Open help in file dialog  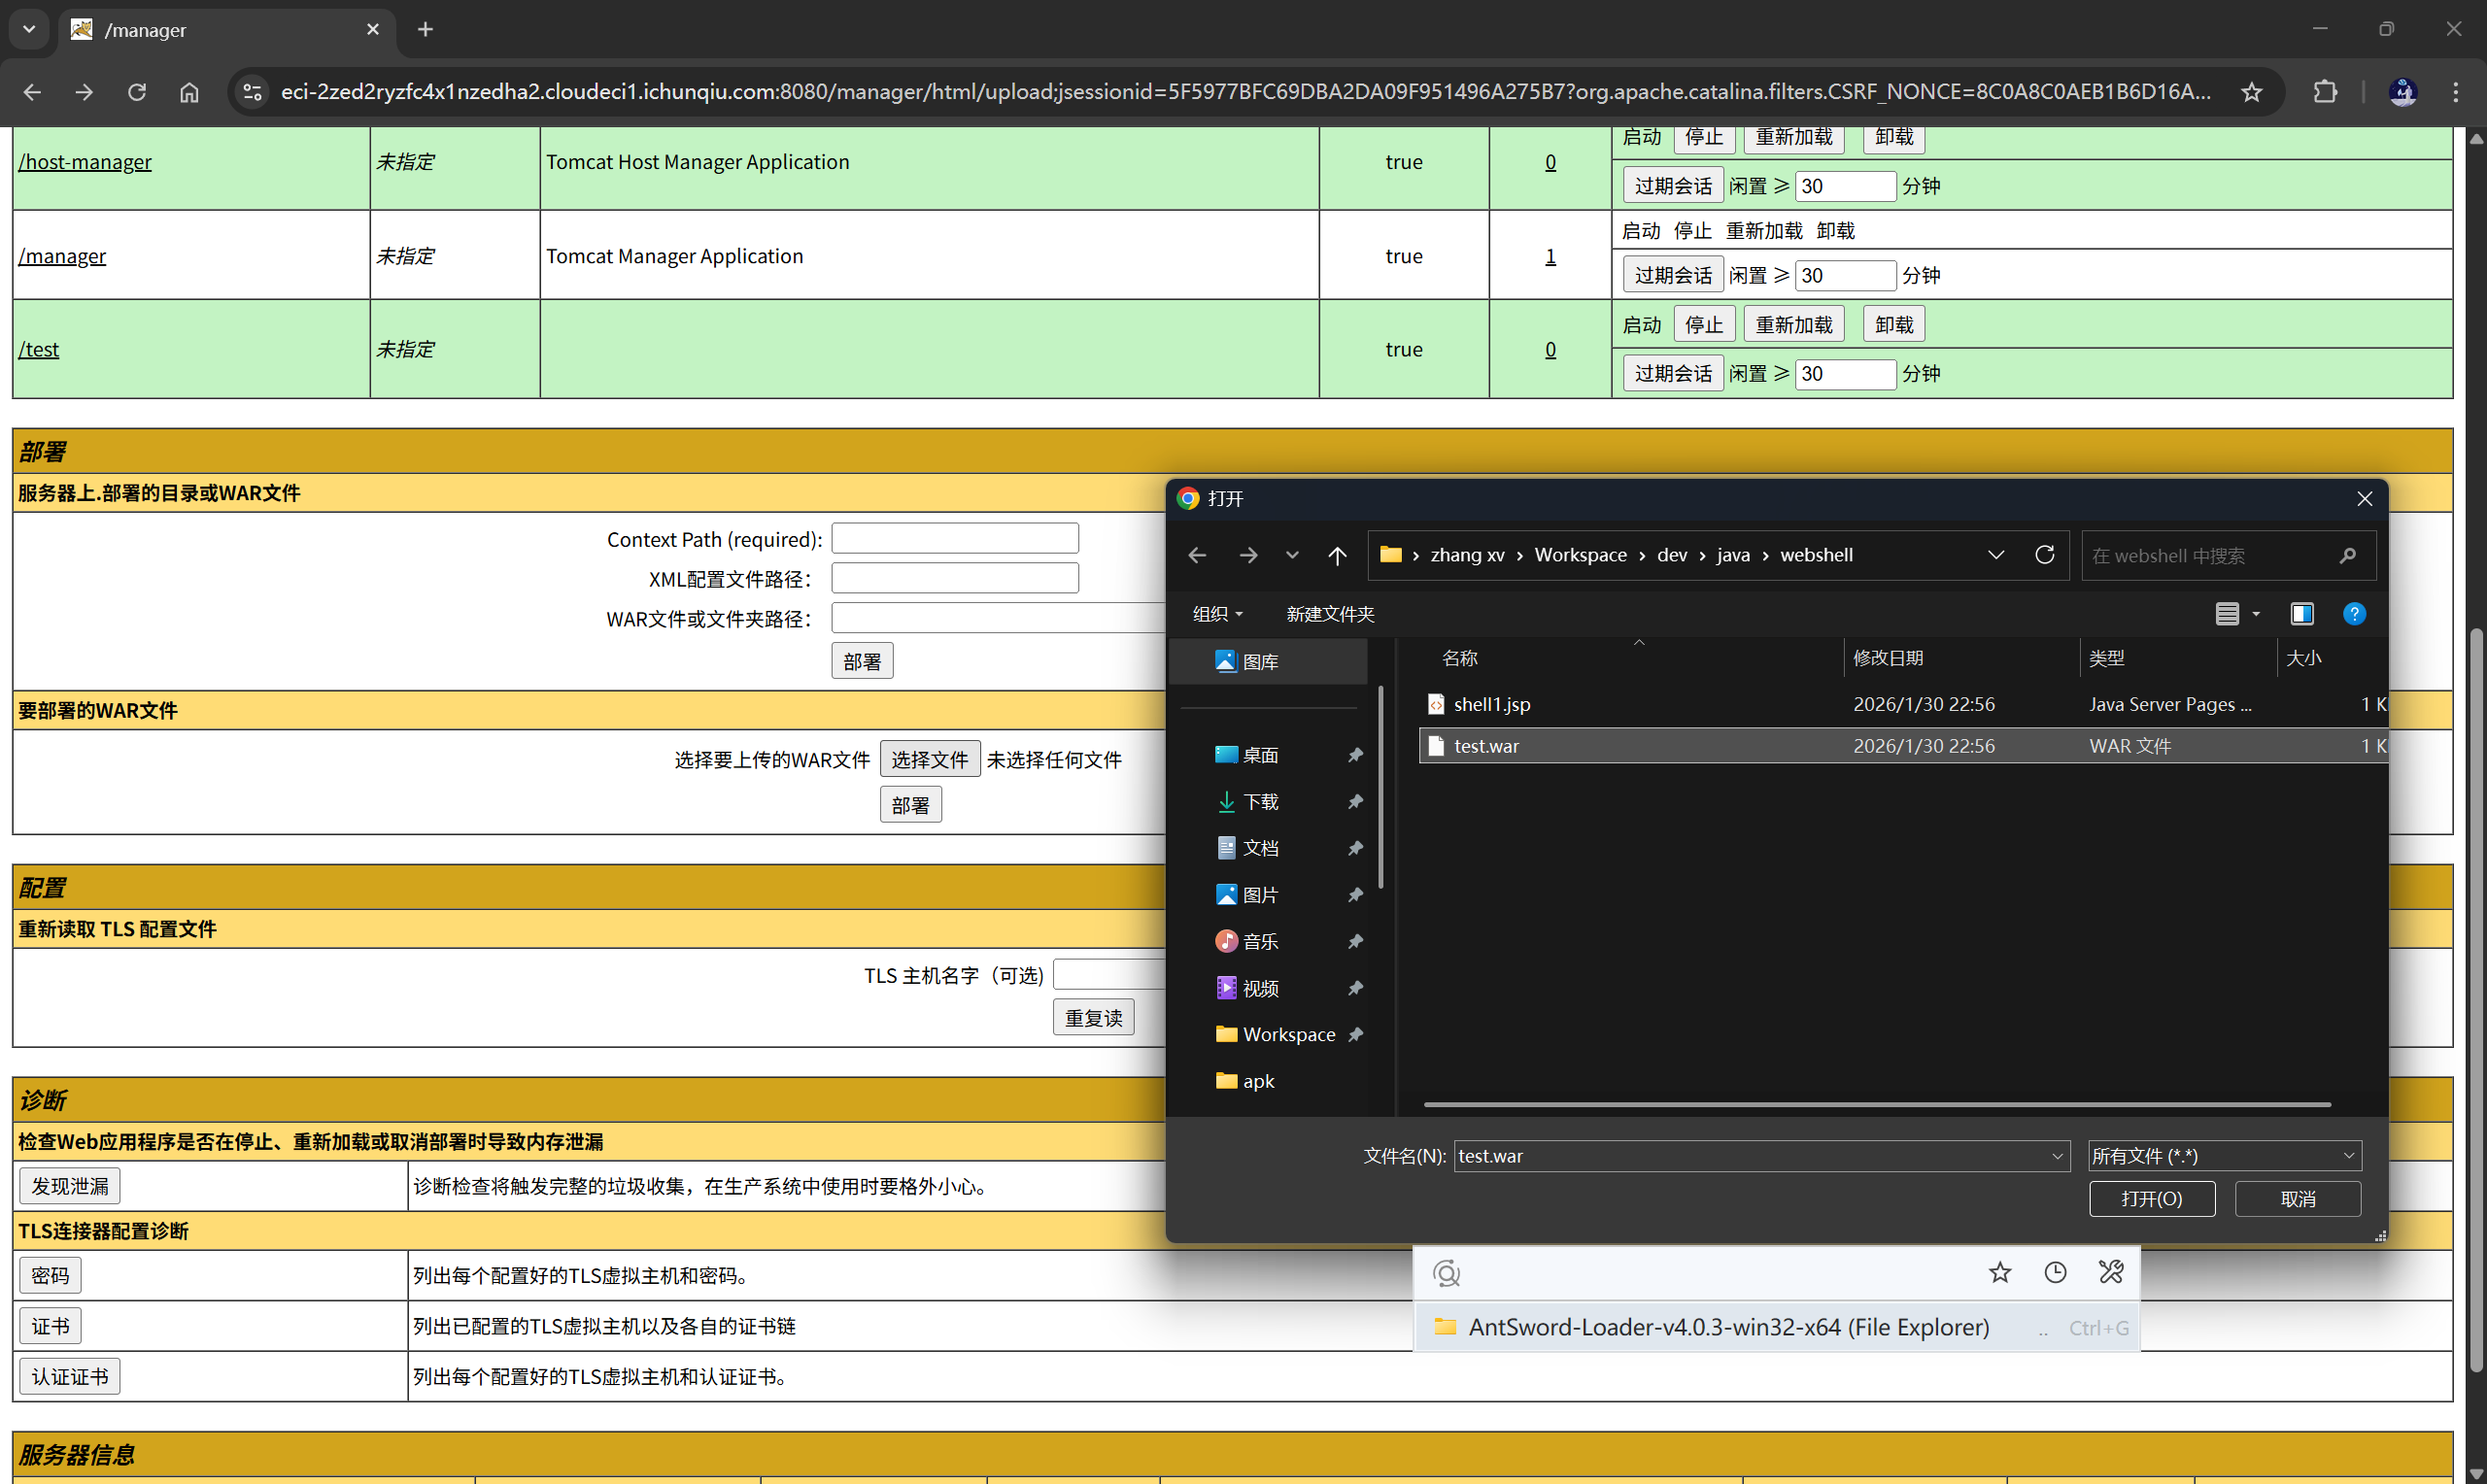[2354, 614]
